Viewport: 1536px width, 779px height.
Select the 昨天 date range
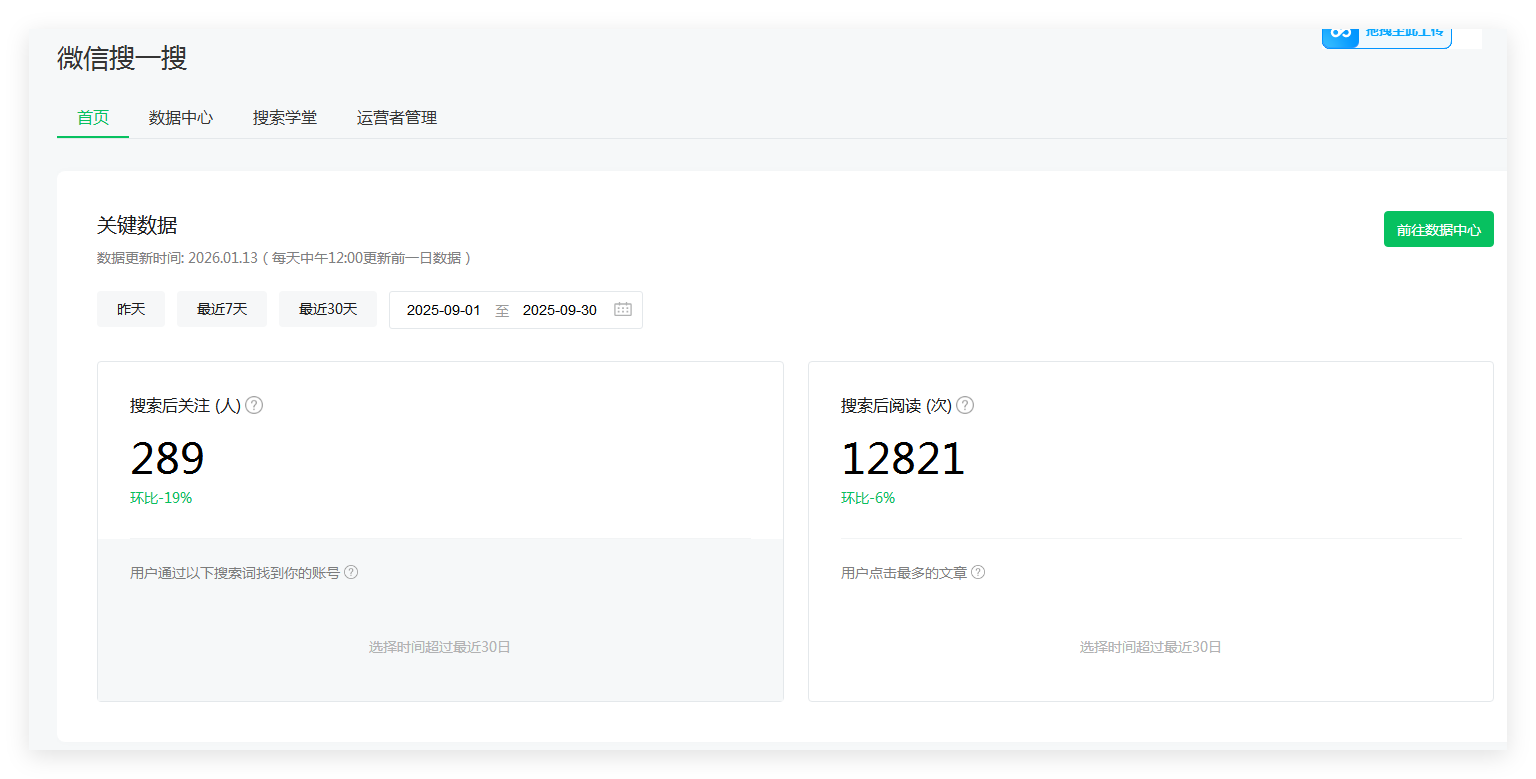tap(131, 309)
